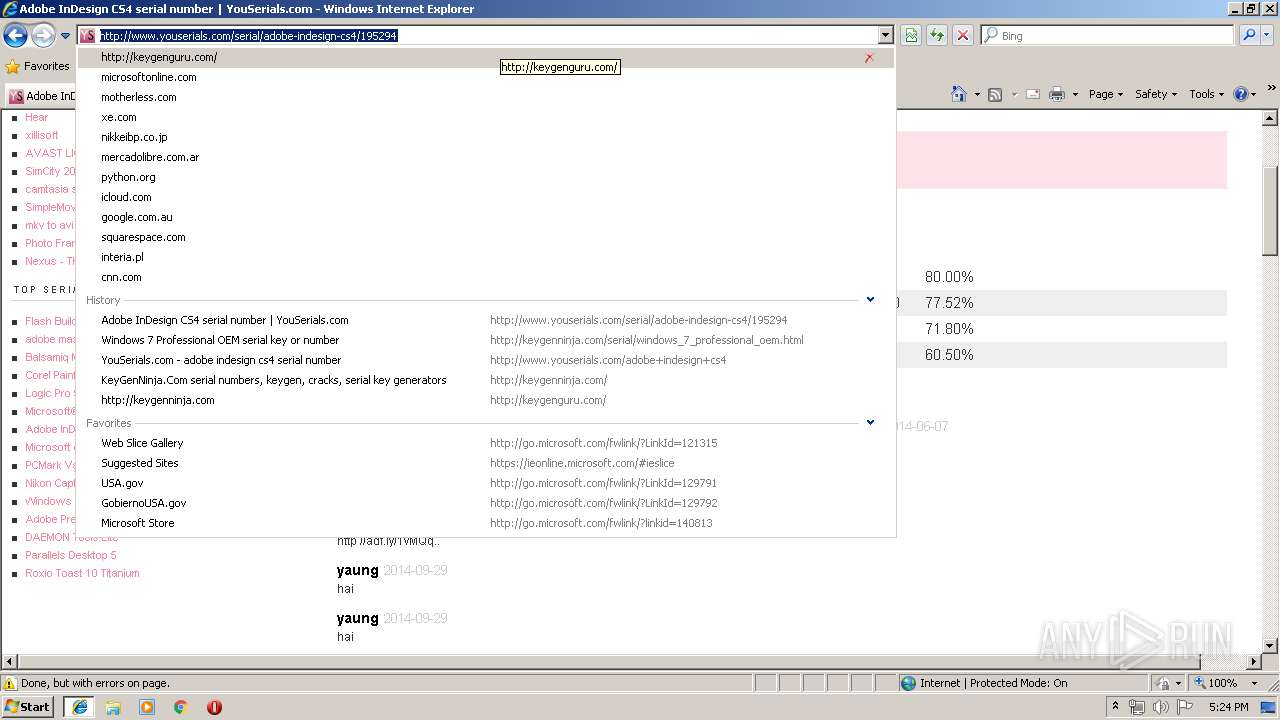Click the Back navigation arrow
The width and height of the screenshot is (1280, 720).
click(15, 36)
